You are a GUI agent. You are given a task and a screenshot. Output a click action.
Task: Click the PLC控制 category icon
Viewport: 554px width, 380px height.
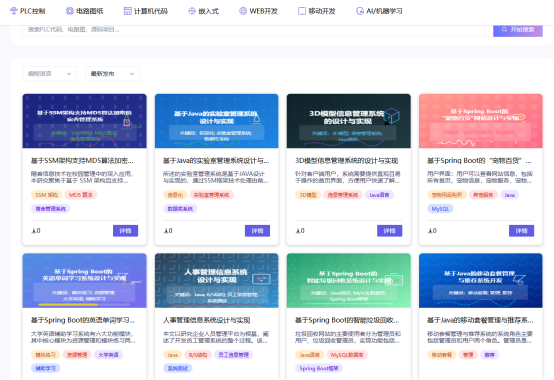click(13, 11)
